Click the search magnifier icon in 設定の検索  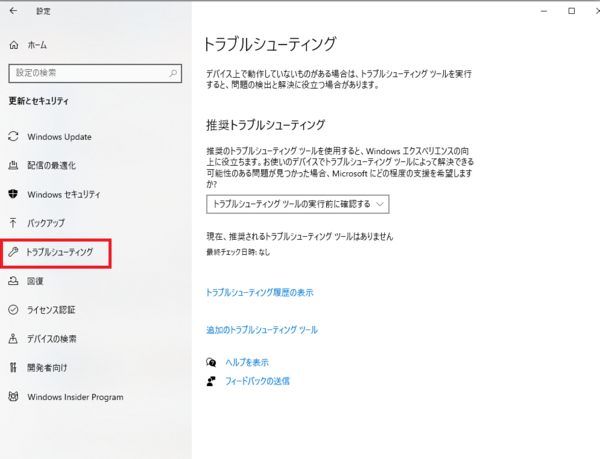coord(173,73)
